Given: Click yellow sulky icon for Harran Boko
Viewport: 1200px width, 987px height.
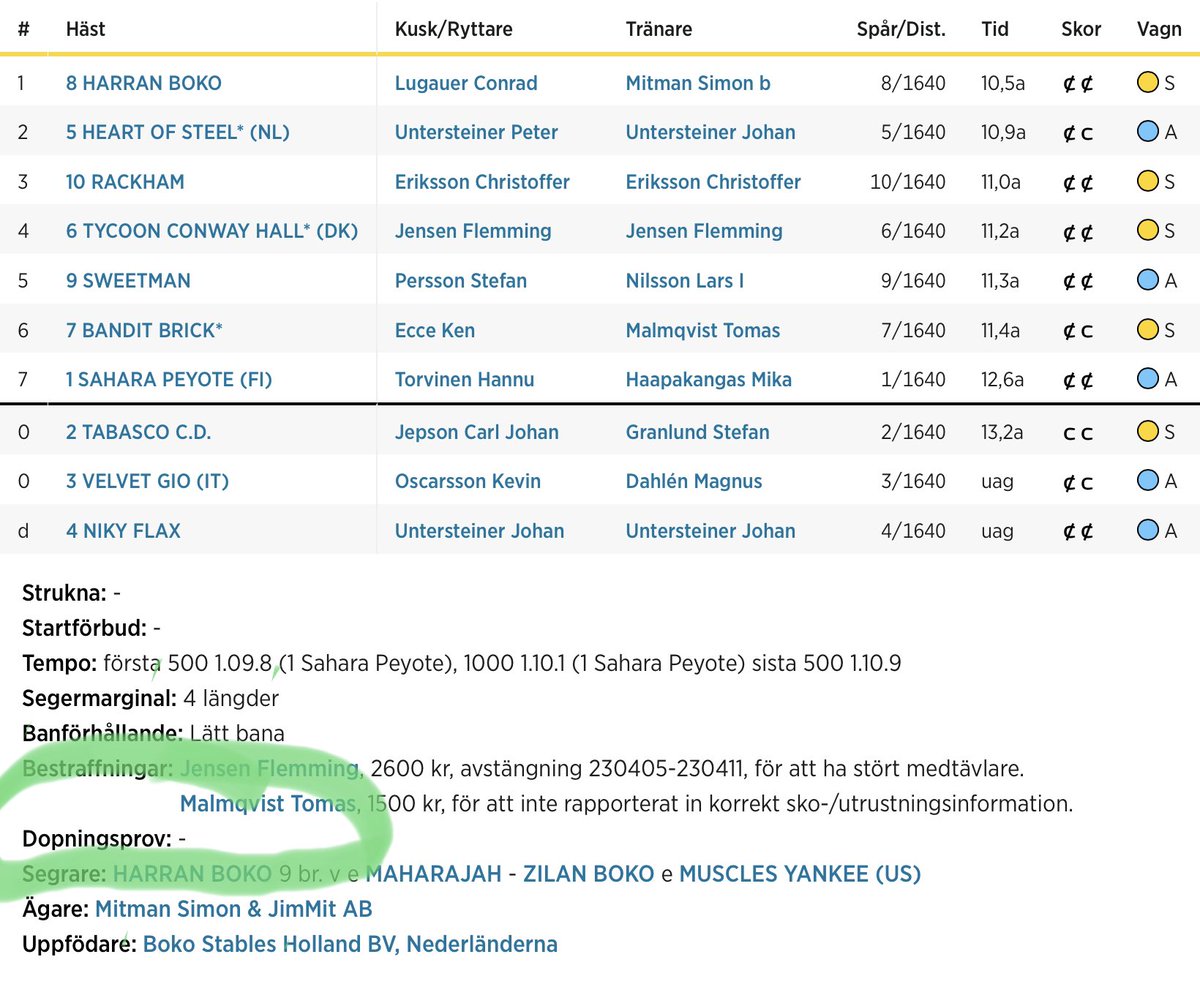Looking at the screenshot, I should 1148,83.
